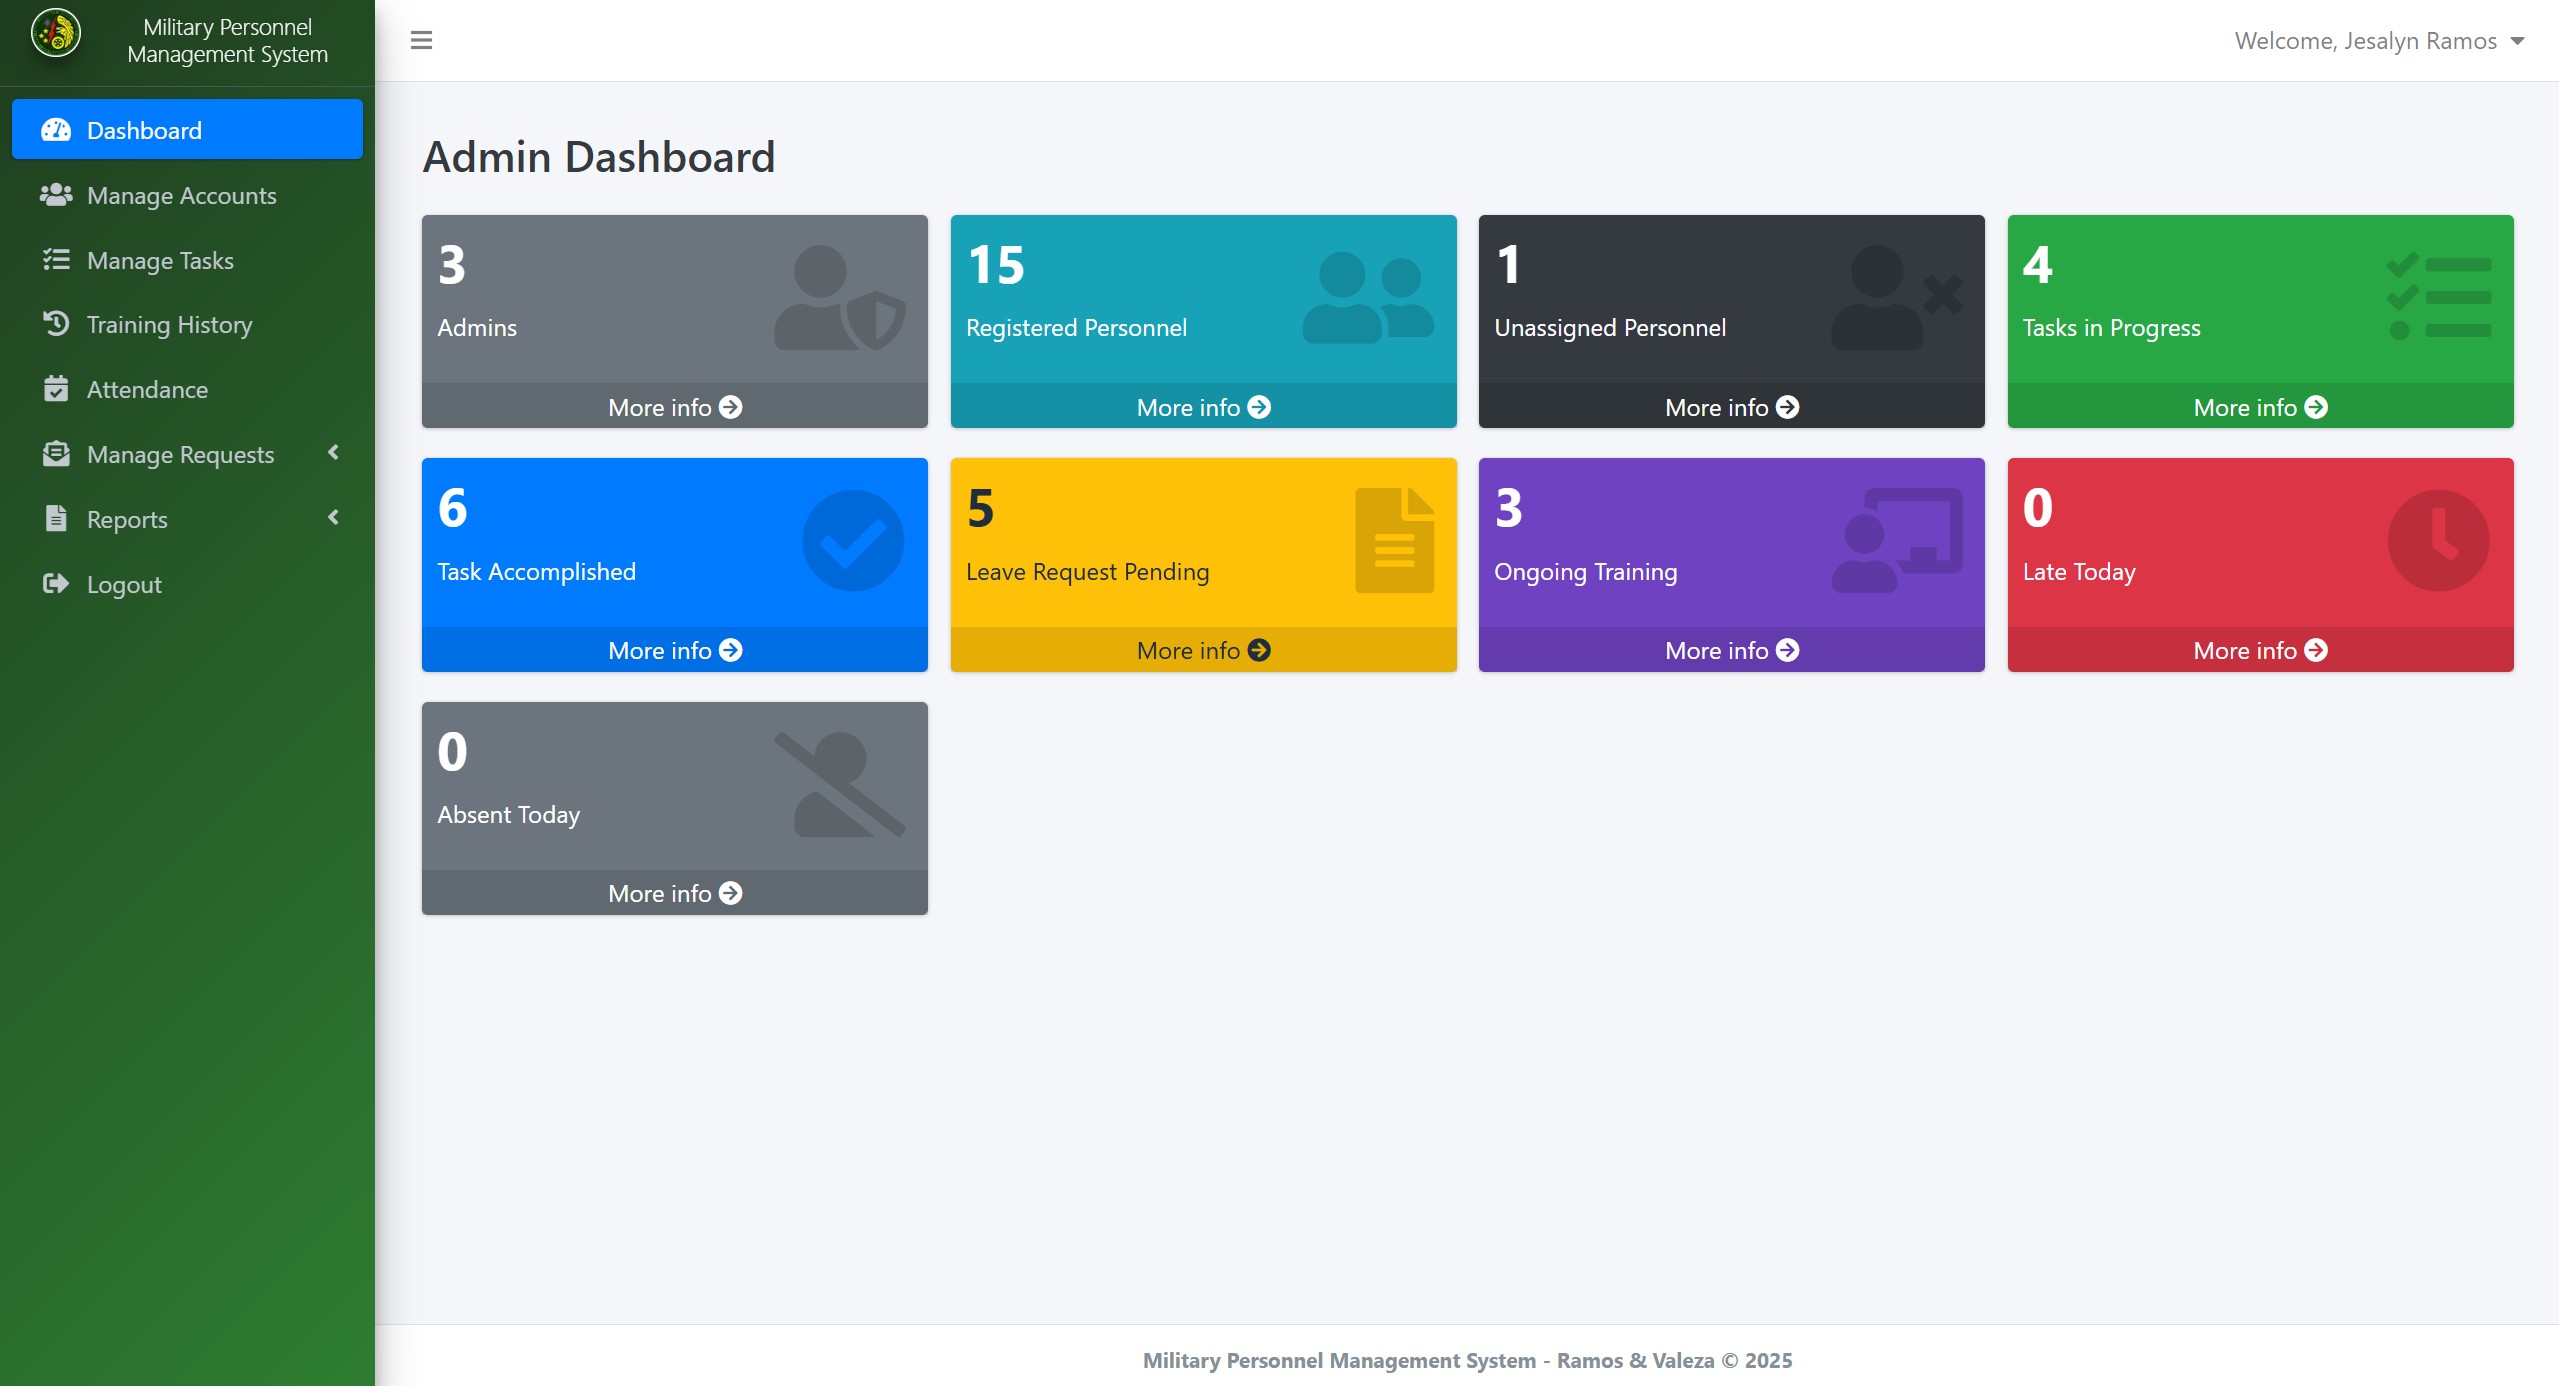This screenshot has height=1386, width=2559.
Task: Click the Attendance calendar-check icon
Action: 56,389
